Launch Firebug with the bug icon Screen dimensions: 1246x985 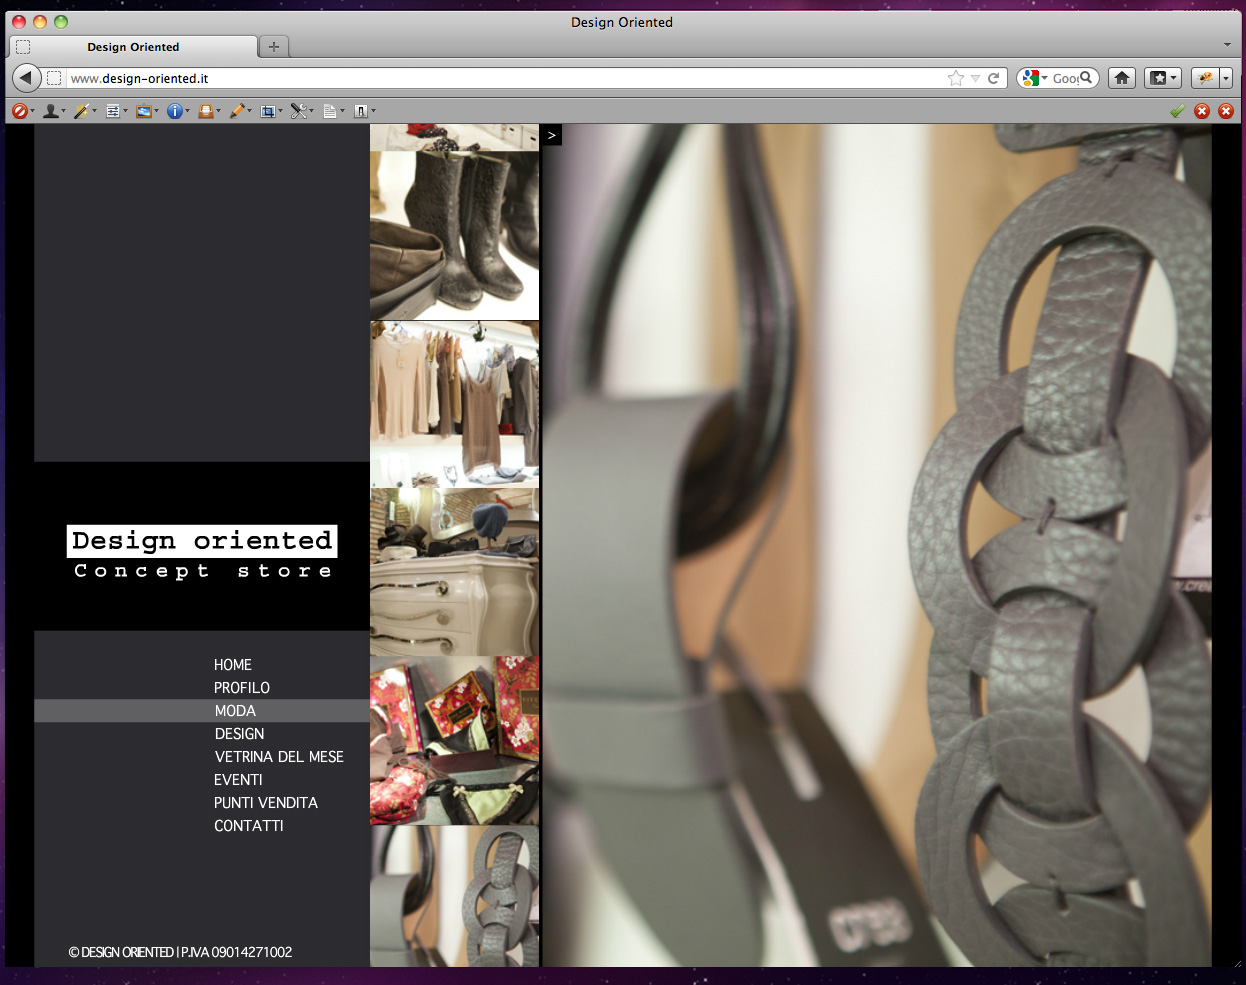(1205, 78)
